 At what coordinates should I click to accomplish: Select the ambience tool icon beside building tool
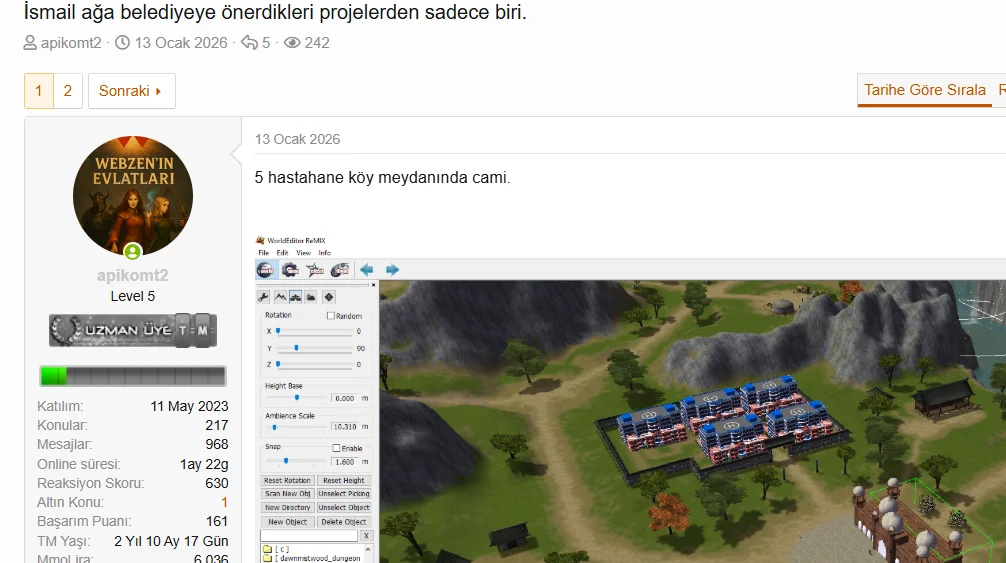311,297
